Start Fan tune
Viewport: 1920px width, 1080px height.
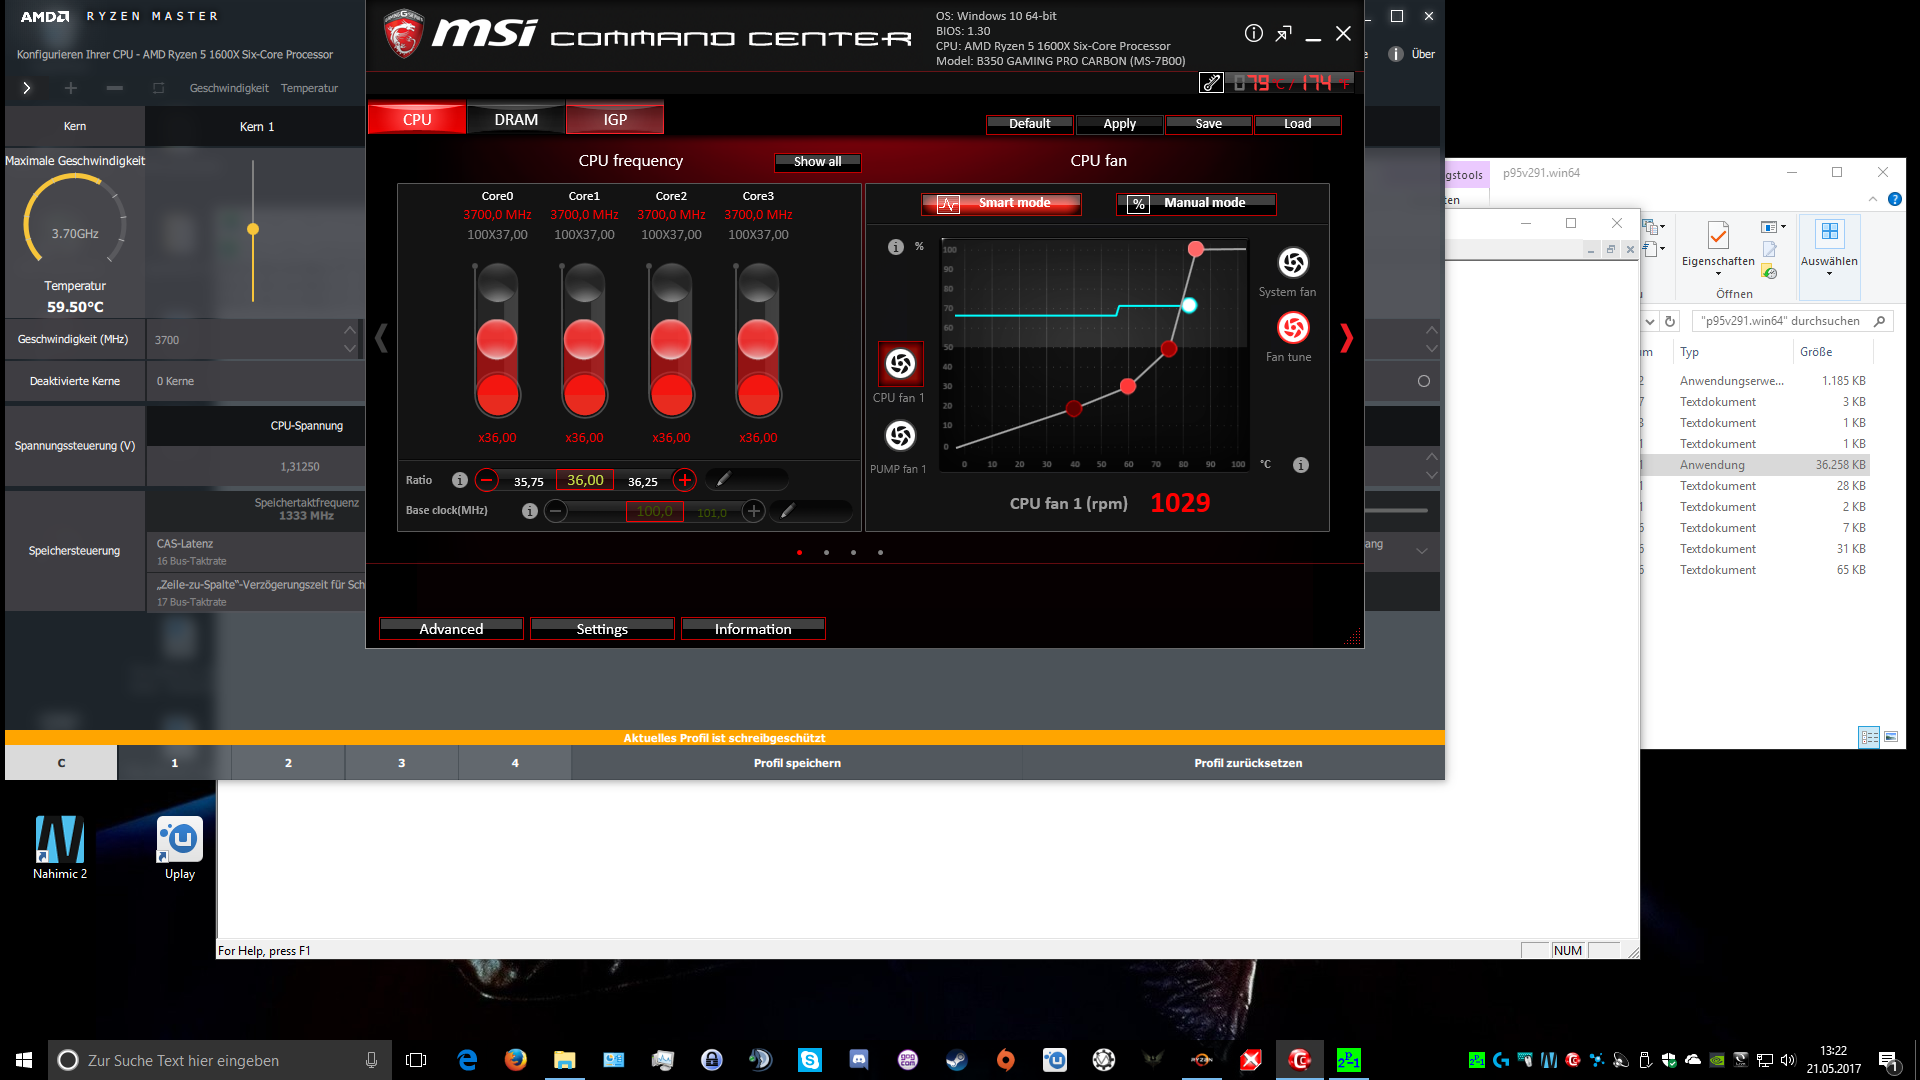[x=1293, y=327]
